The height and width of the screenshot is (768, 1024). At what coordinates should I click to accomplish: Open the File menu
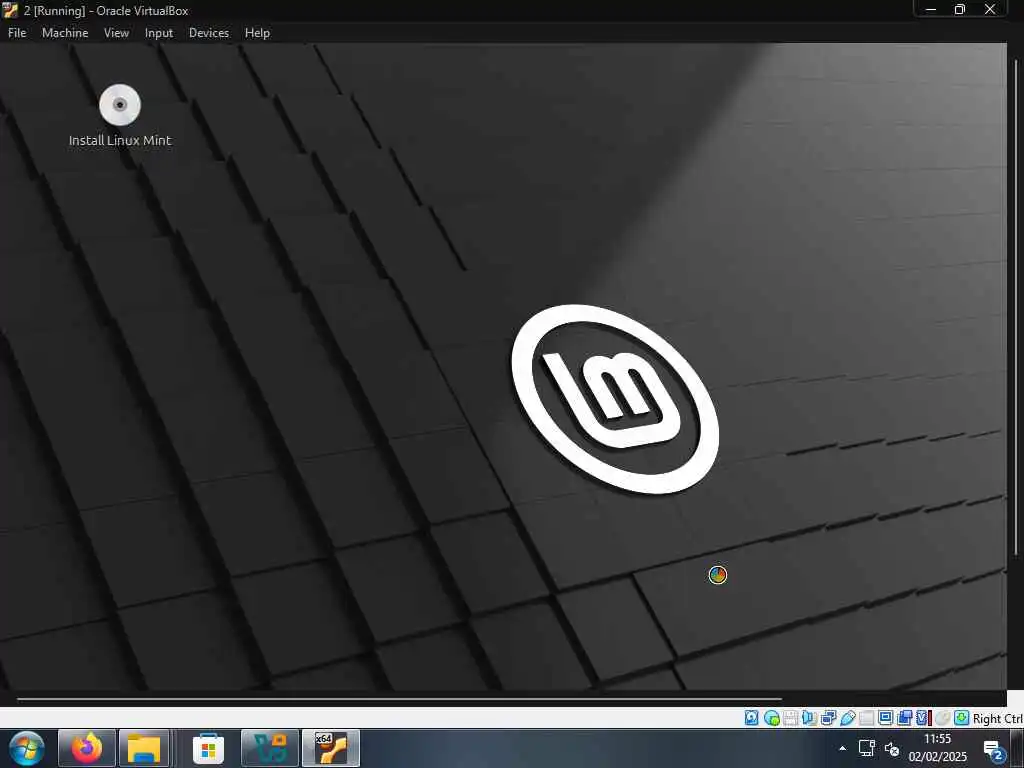(17, 33)
